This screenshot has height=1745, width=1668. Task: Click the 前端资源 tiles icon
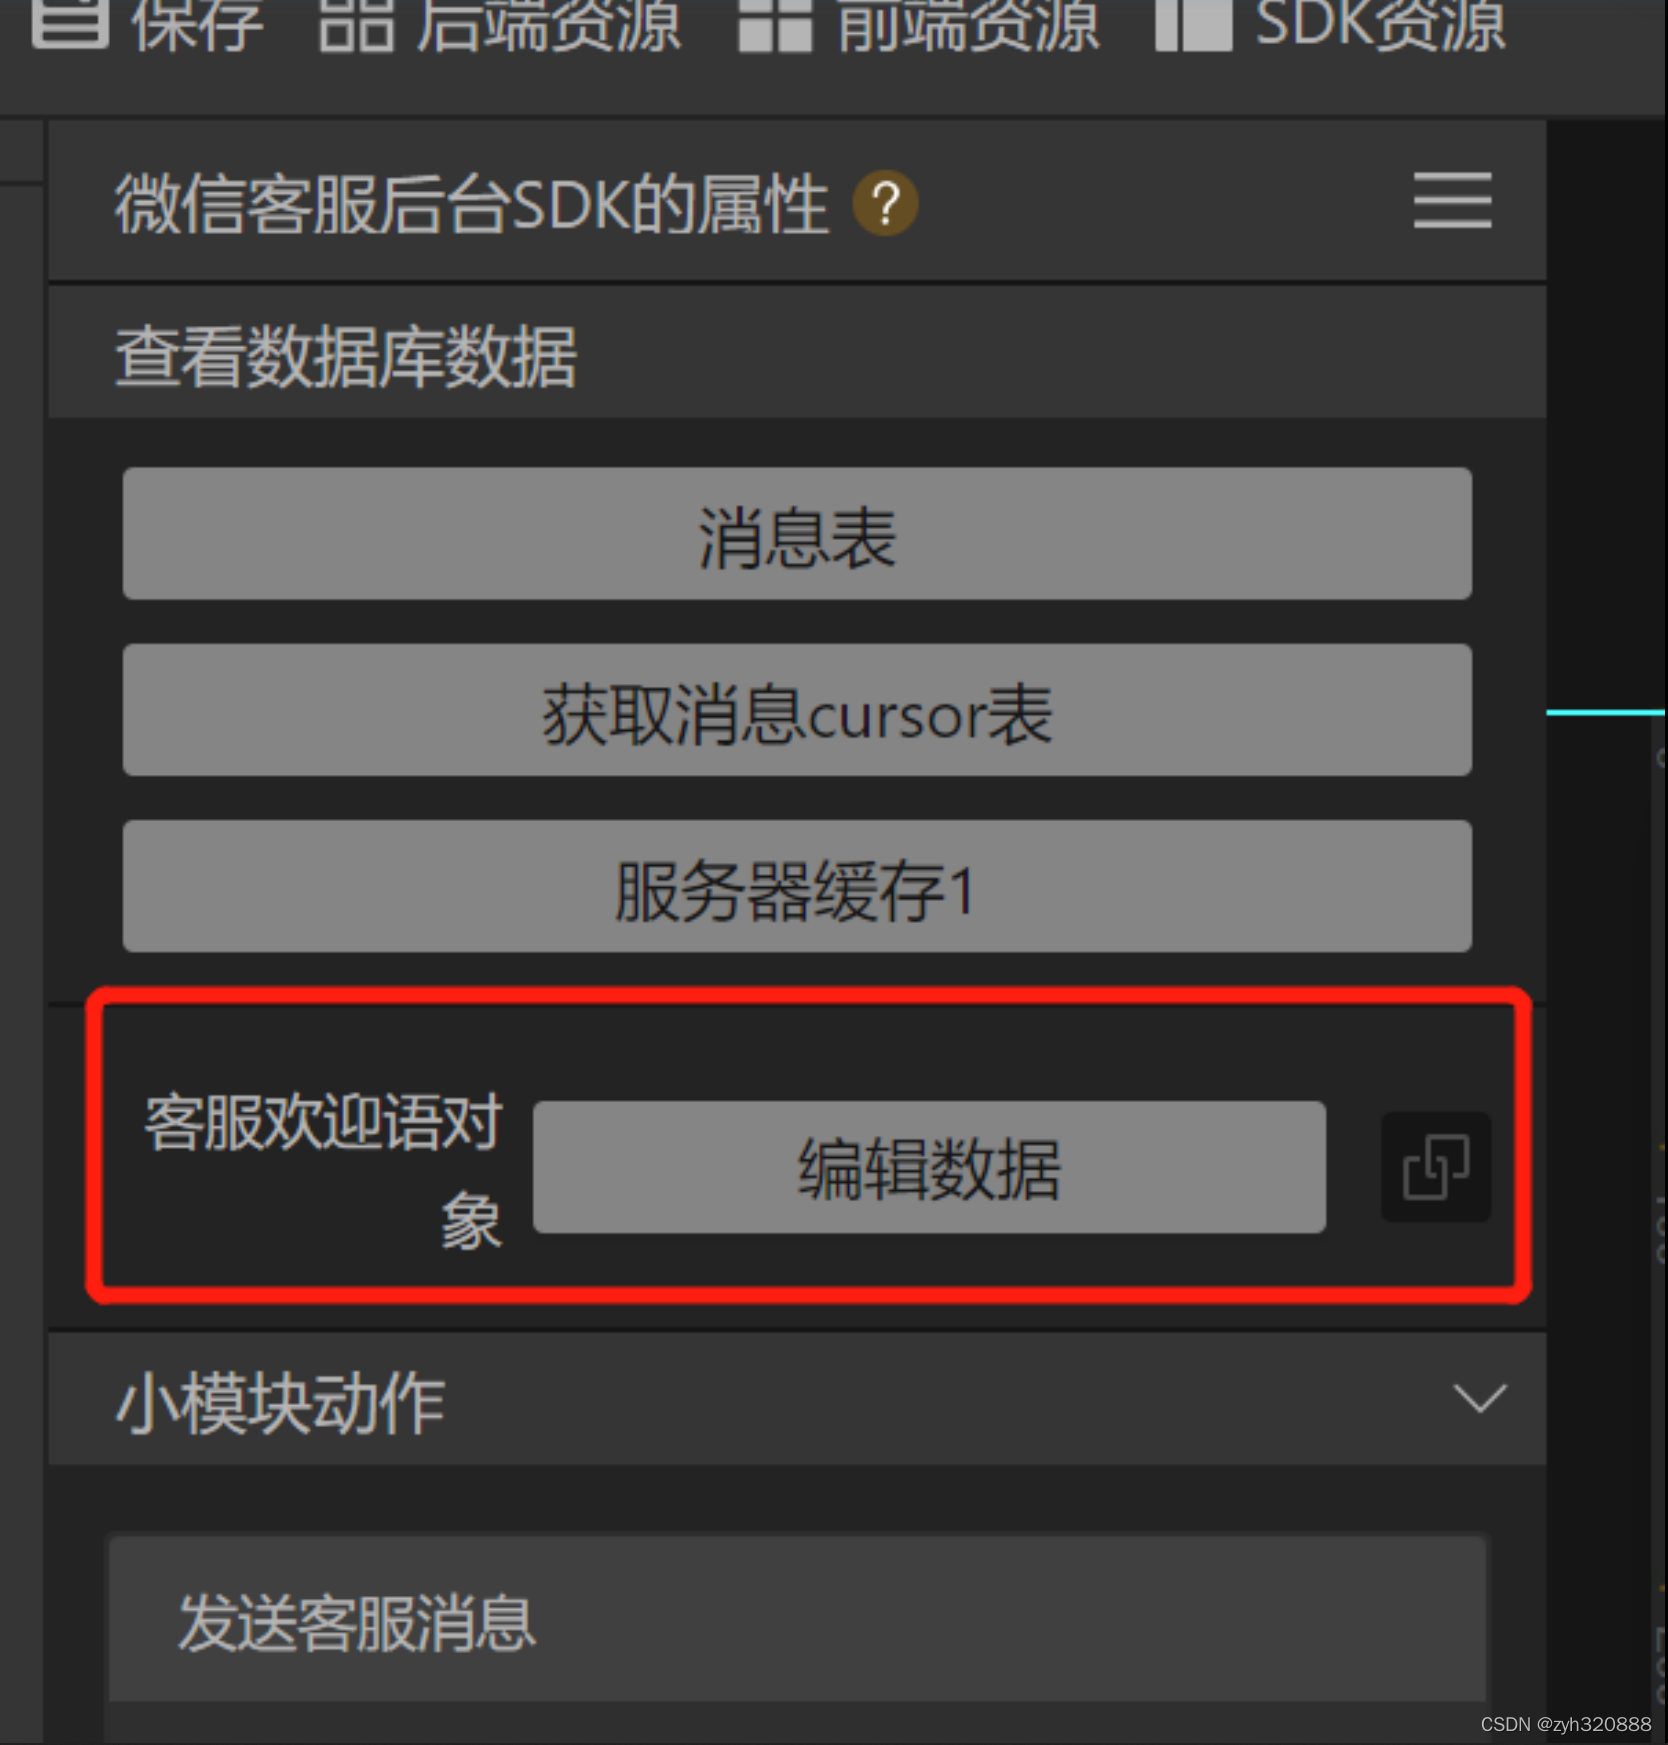(x=775, y=24)
